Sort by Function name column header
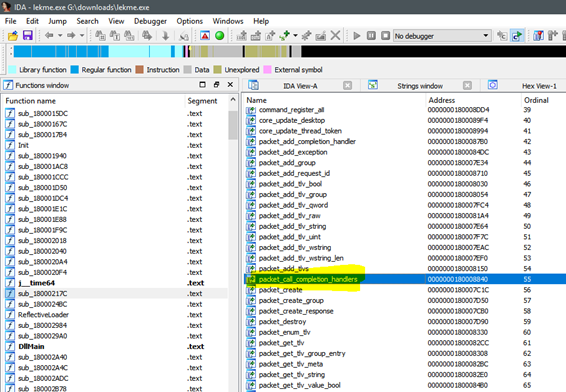Image resolution: width=566 pixels, height=392 pixels. pyautogui.click(x=94, y=101)
